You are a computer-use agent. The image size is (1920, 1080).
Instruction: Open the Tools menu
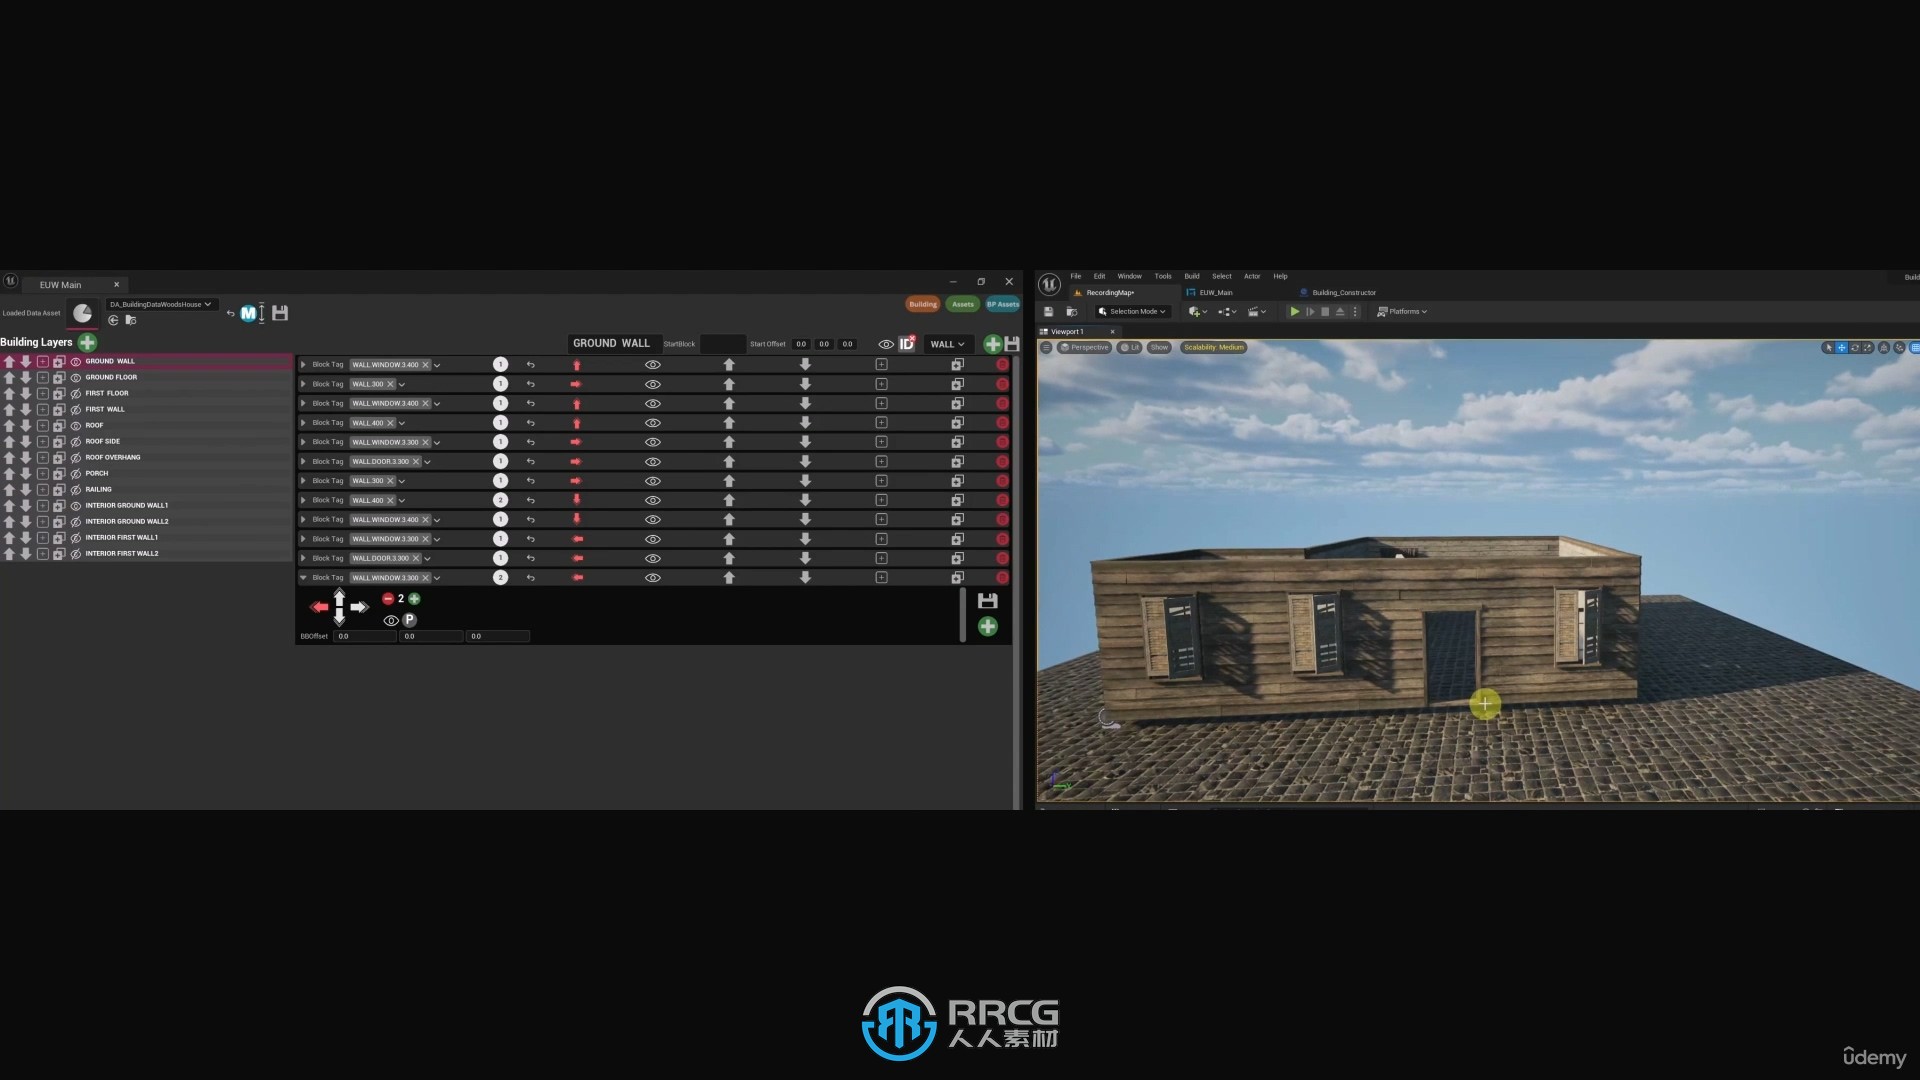pyautogui.click(x=1163, y=276)
